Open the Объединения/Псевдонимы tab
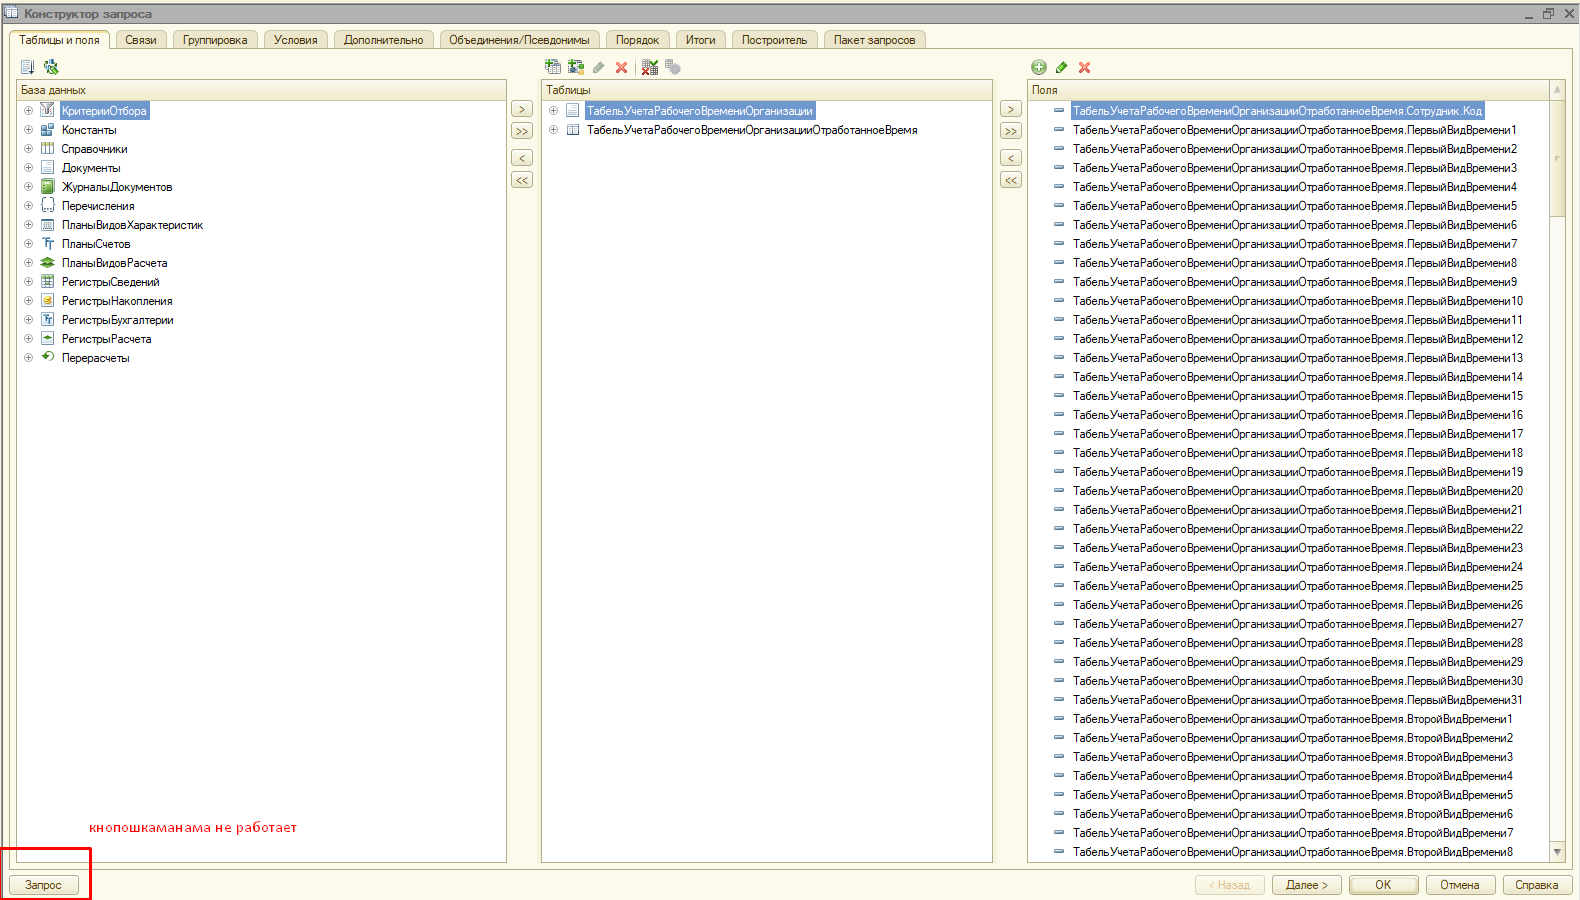This screenshot has height=900, width=1580. click(519, 40)
